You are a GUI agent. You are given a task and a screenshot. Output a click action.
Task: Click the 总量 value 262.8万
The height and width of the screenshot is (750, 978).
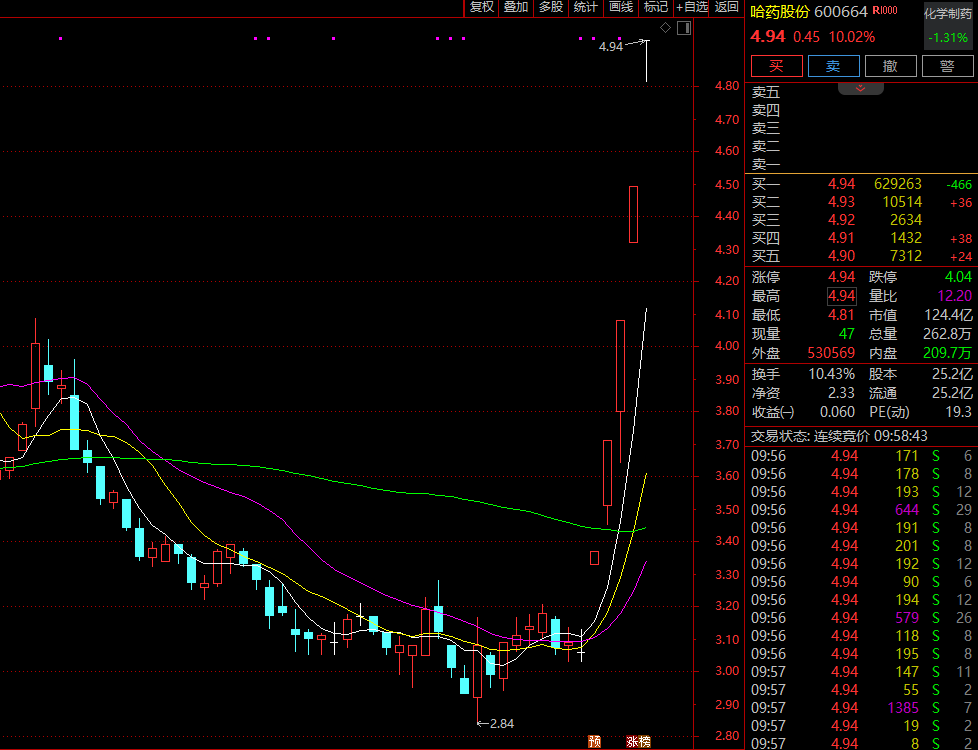pyautogui.click(x=948, y=334)
